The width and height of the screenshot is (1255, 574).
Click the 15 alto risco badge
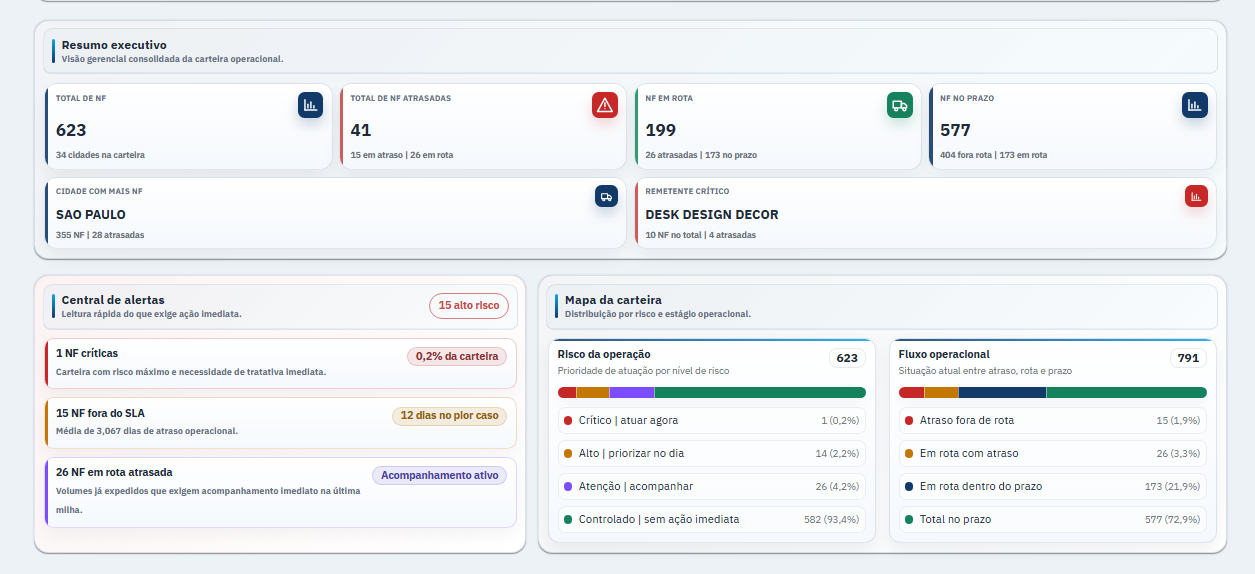coord(469,306)
